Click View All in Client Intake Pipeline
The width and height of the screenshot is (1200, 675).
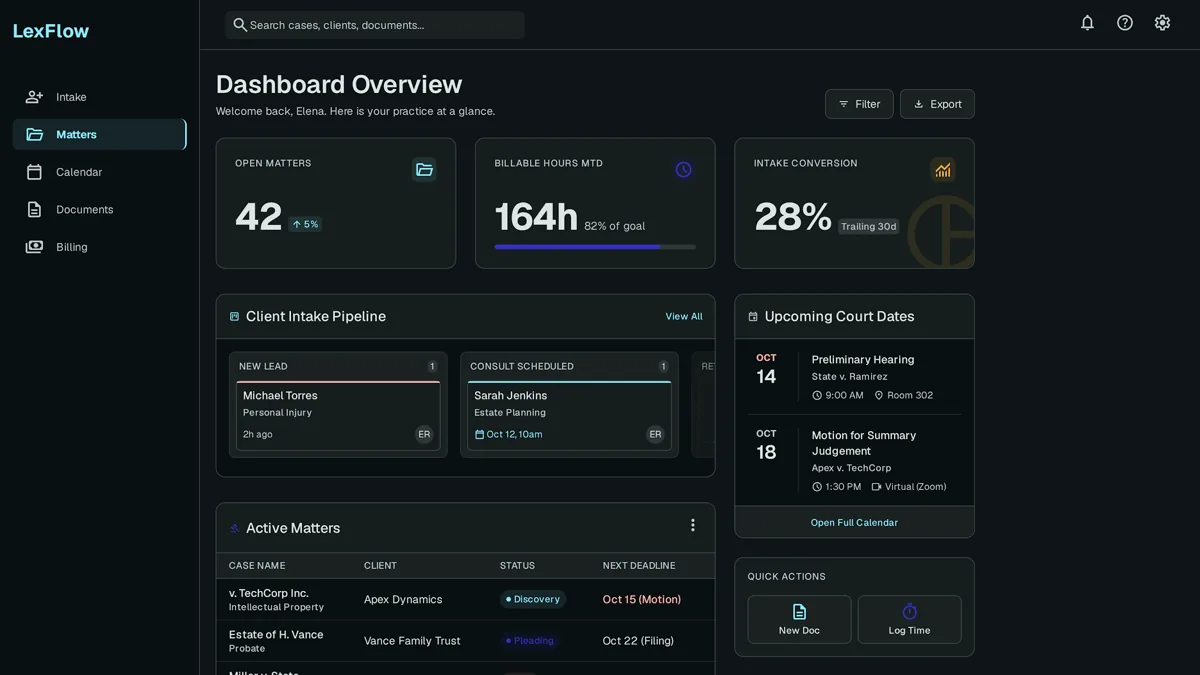[x=684, y=316]
